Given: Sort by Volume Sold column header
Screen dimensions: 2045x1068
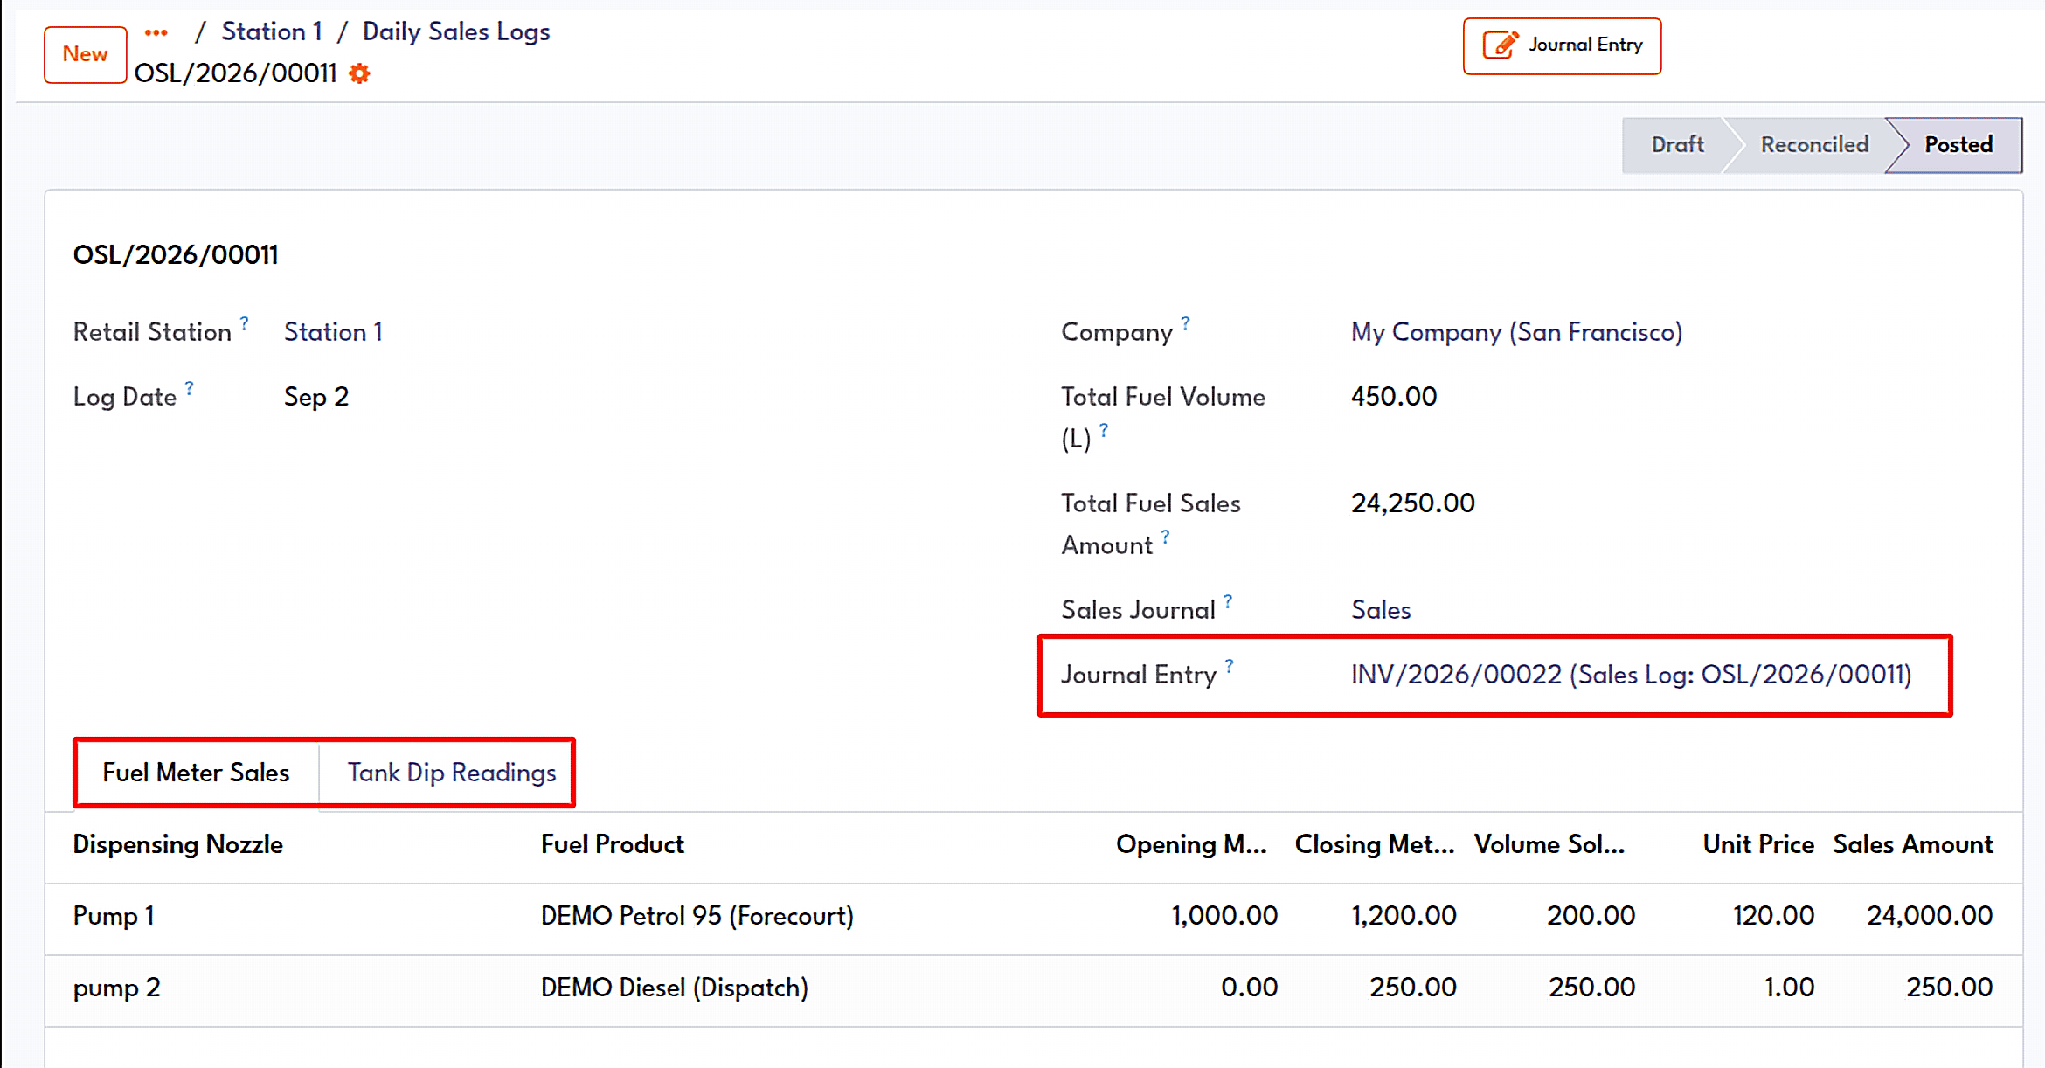Looking at the screenshot, I should pos(1549,845).
